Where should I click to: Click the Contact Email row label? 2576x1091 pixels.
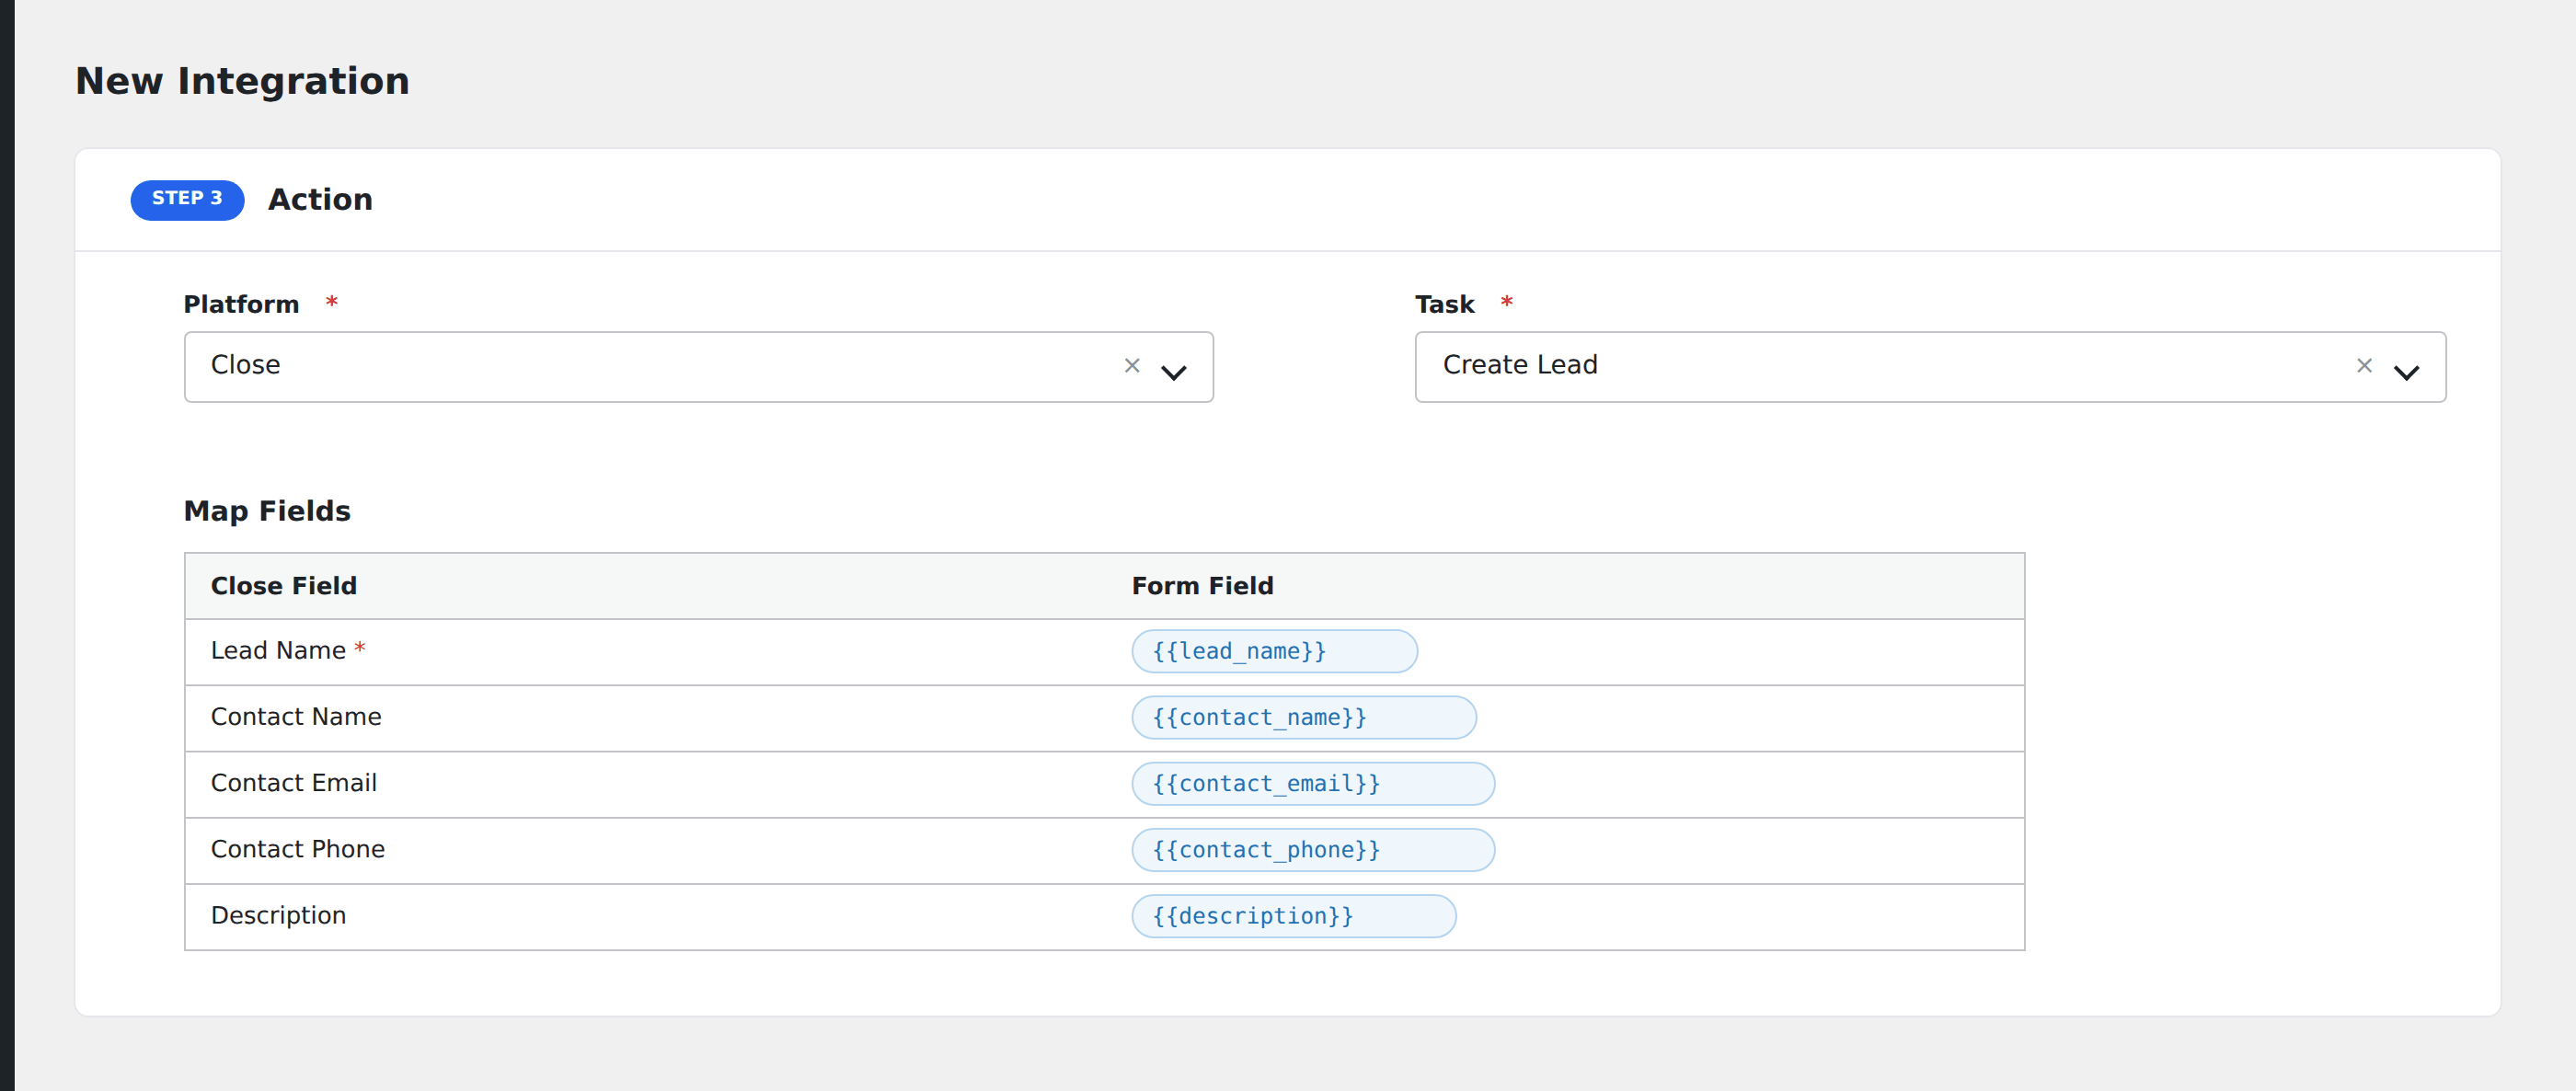coord(294,782)
